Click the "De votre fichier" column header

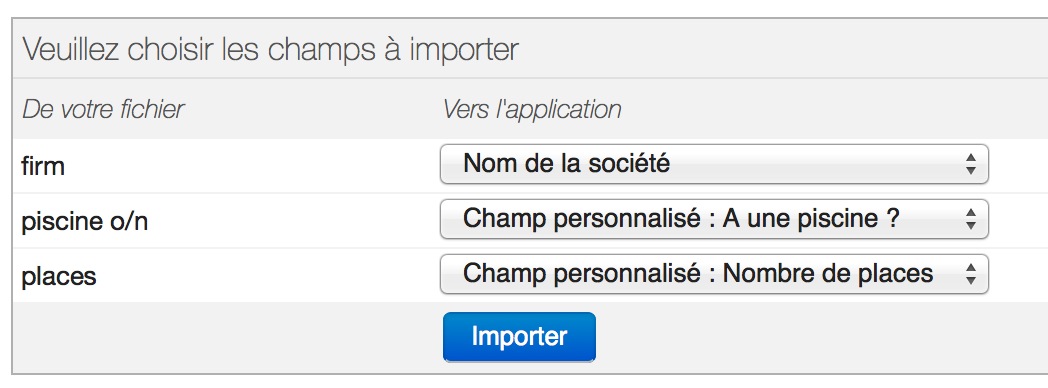(103, 109)
